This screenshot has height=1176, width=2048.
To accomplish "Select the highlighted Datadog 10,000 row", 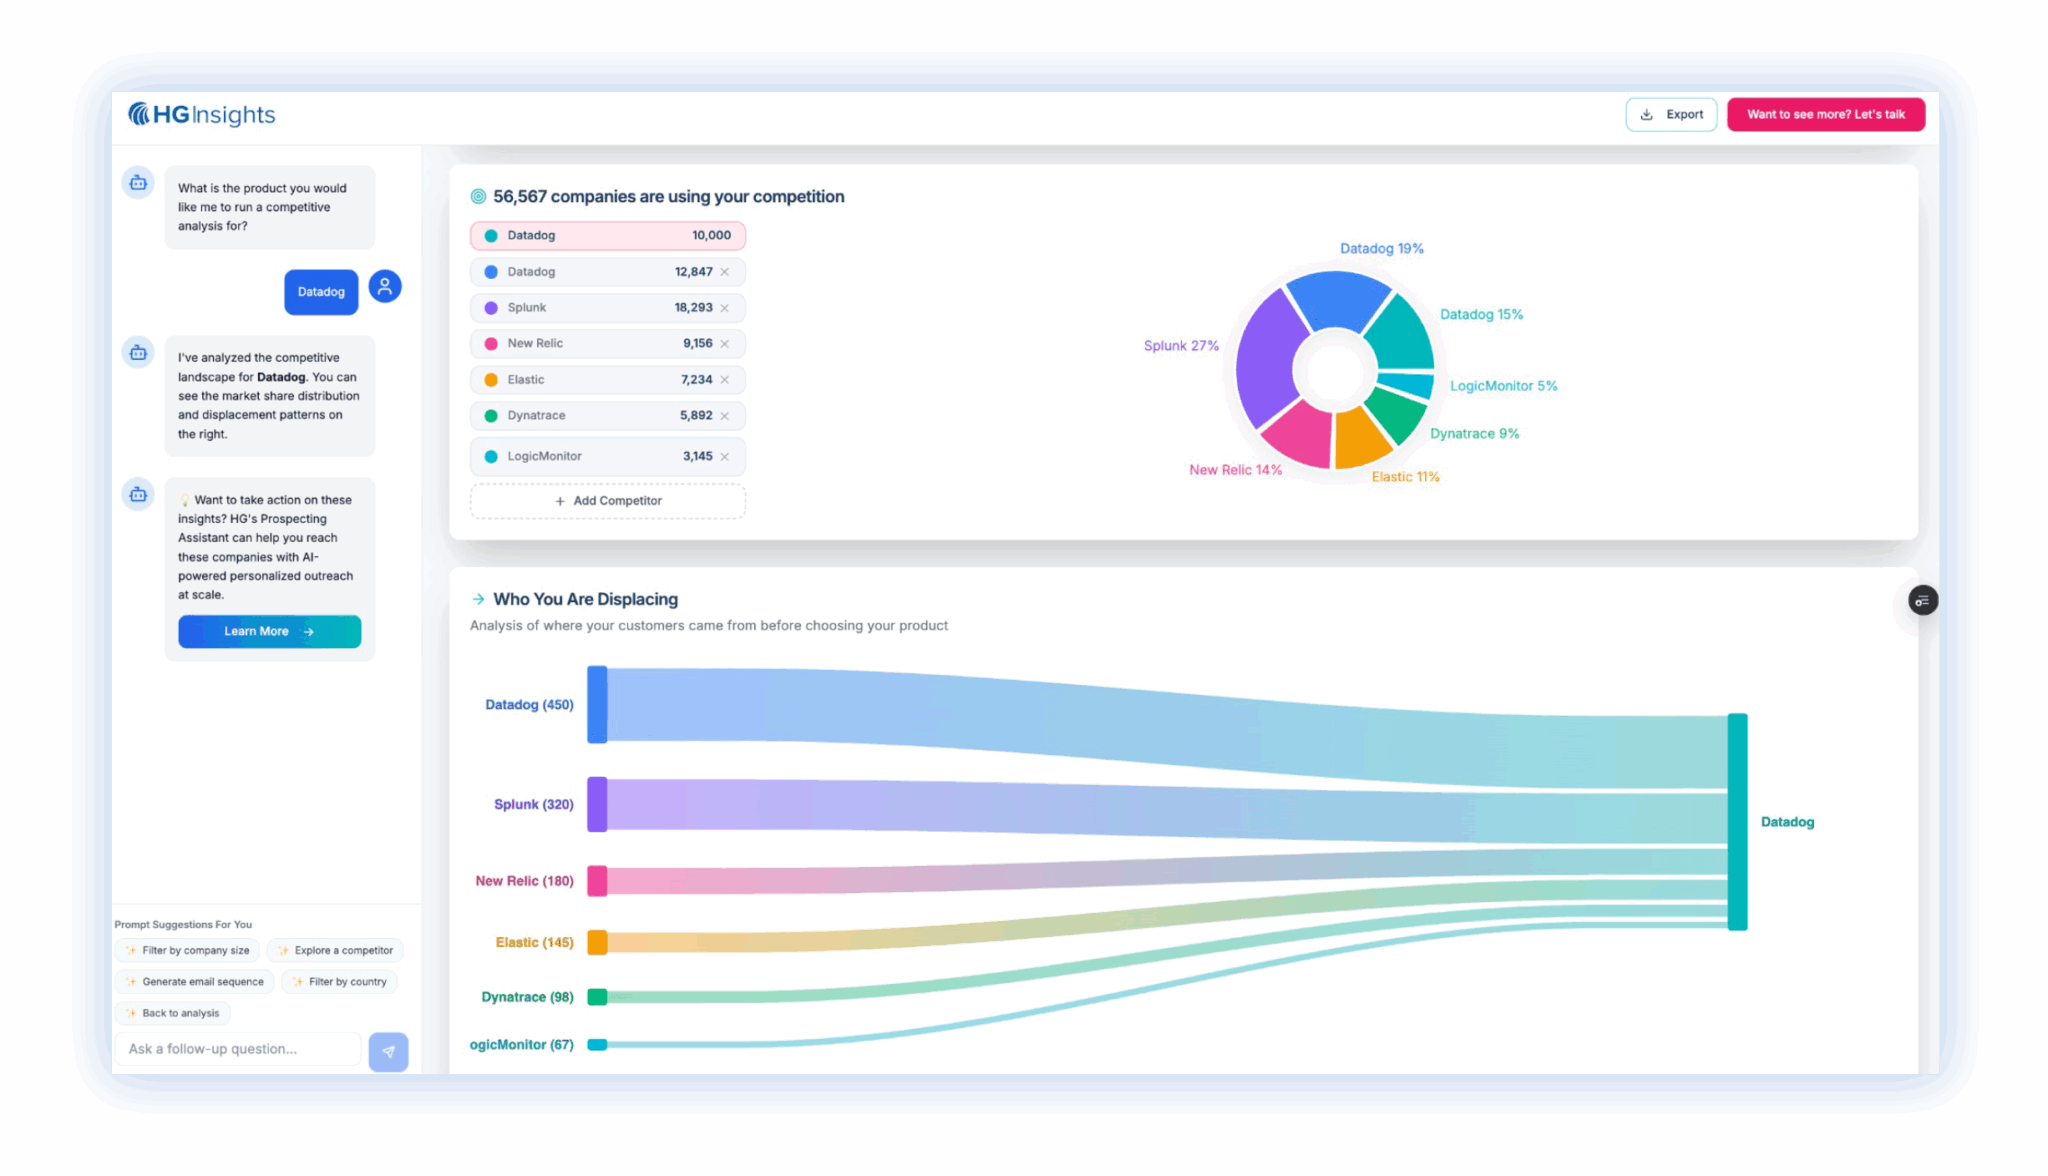I will click(608, 236).
